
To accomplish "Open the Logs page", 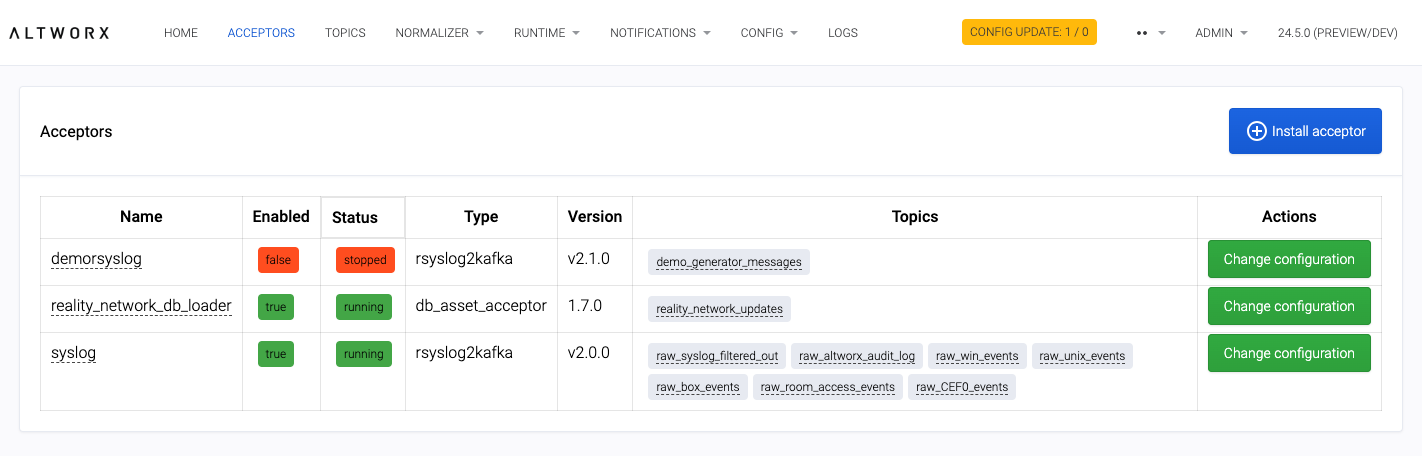I will (842, 33).
